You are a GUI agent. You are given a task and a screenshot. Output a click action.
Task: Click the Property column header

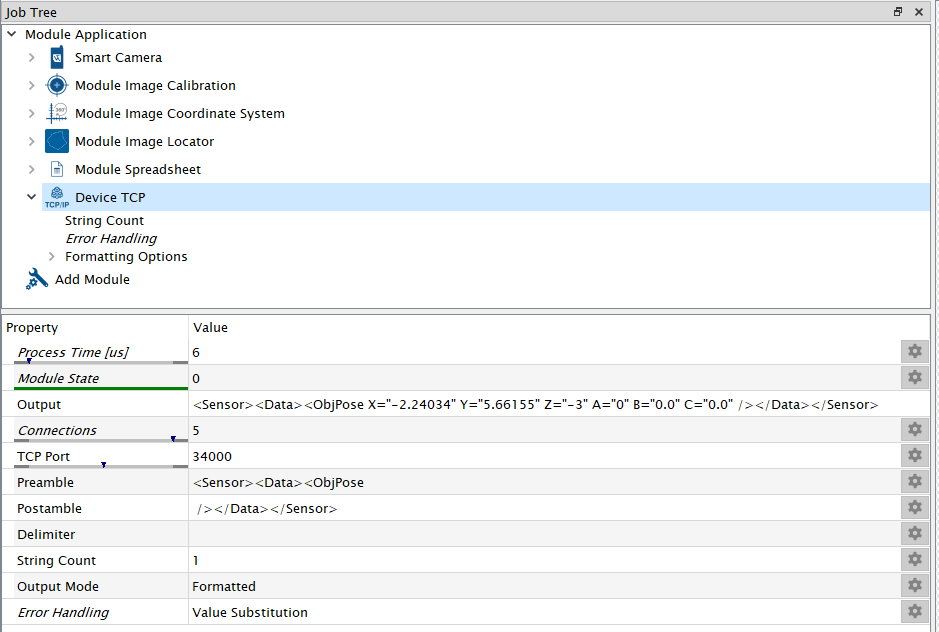click(x=32, y=328)
